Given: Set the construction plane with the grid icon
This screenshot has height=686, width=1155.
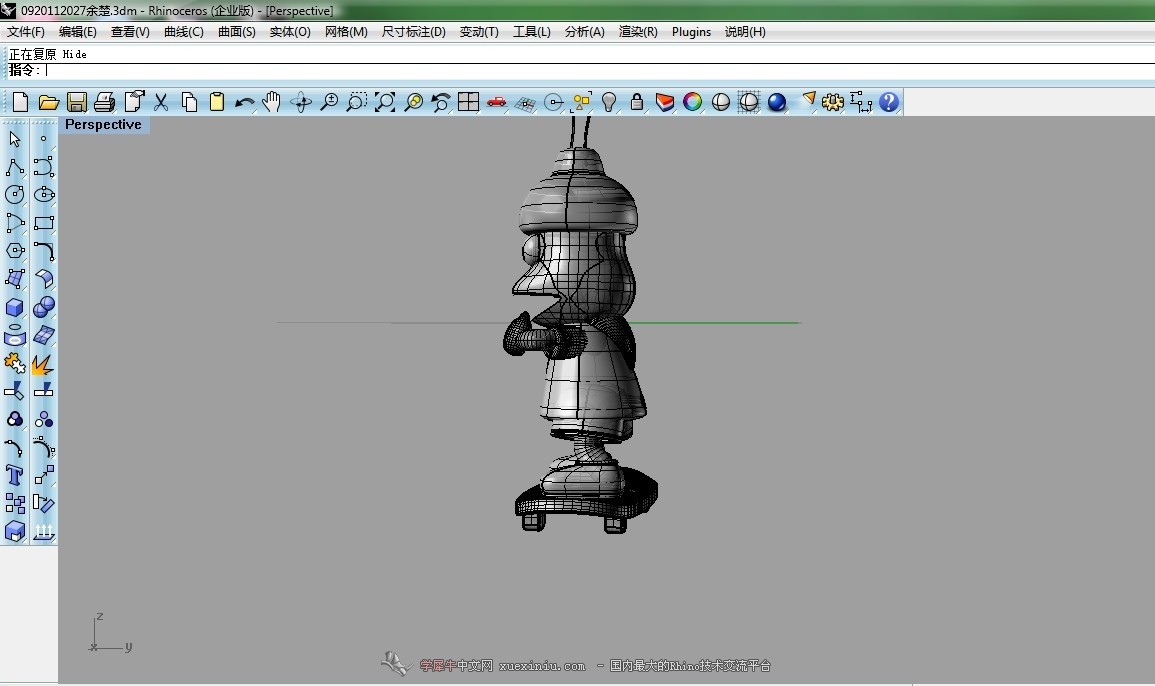Looking at the screenshot, I should click(x=525, y=102).
